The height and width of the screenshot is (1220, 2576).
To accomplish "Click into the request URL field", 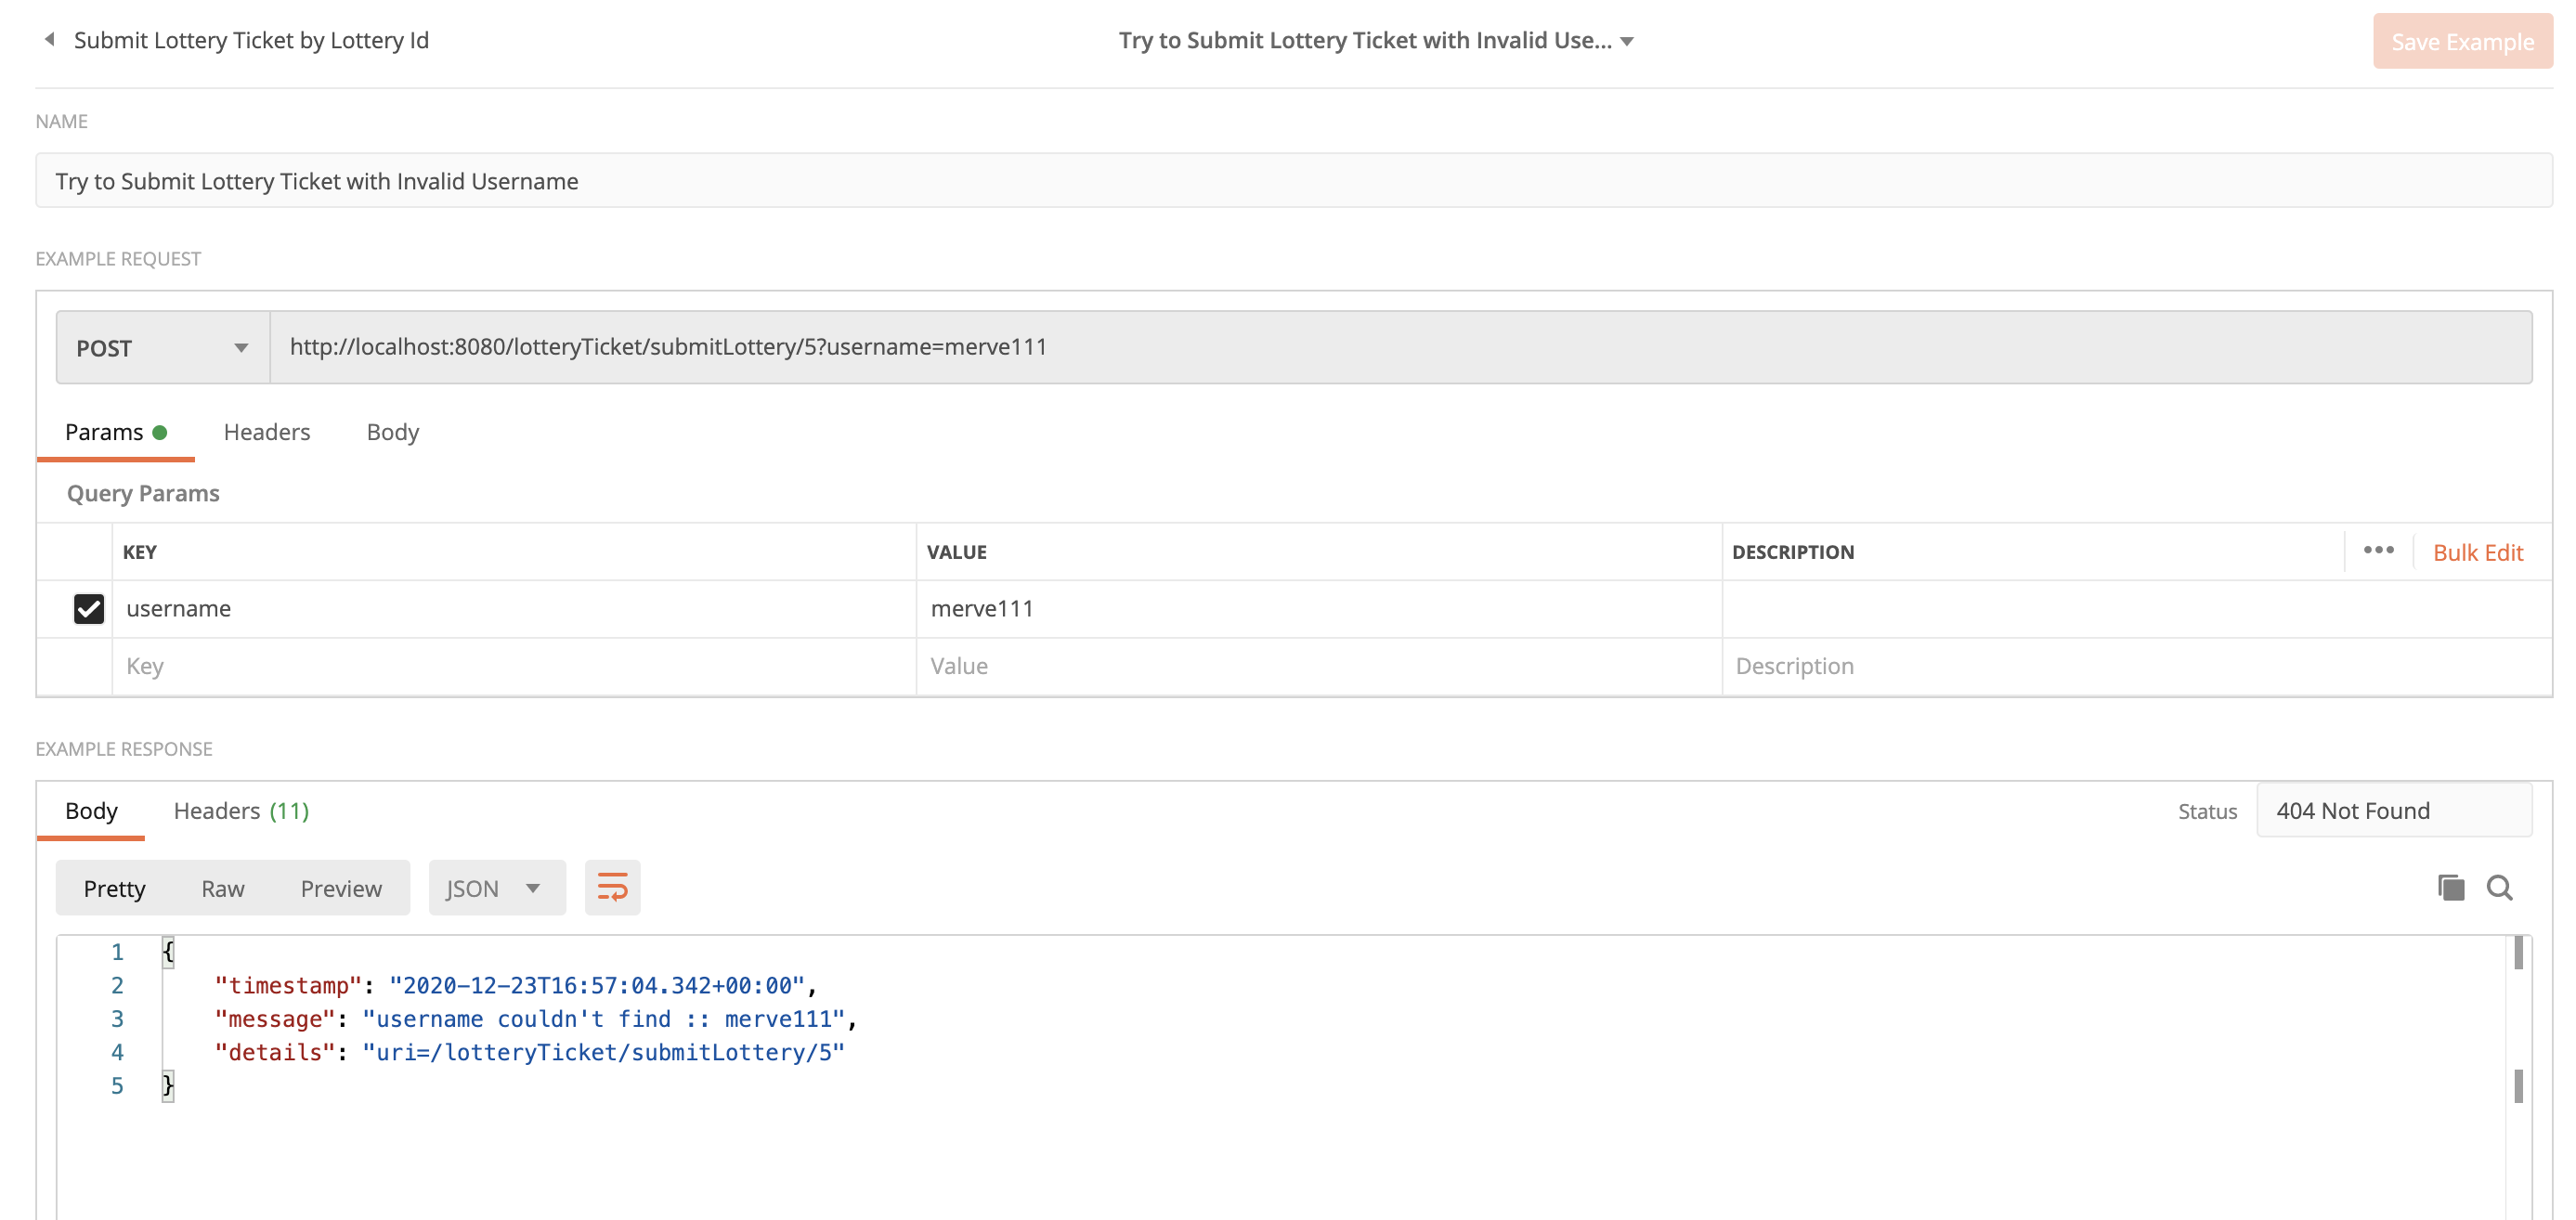I will tap(1401, 348).
